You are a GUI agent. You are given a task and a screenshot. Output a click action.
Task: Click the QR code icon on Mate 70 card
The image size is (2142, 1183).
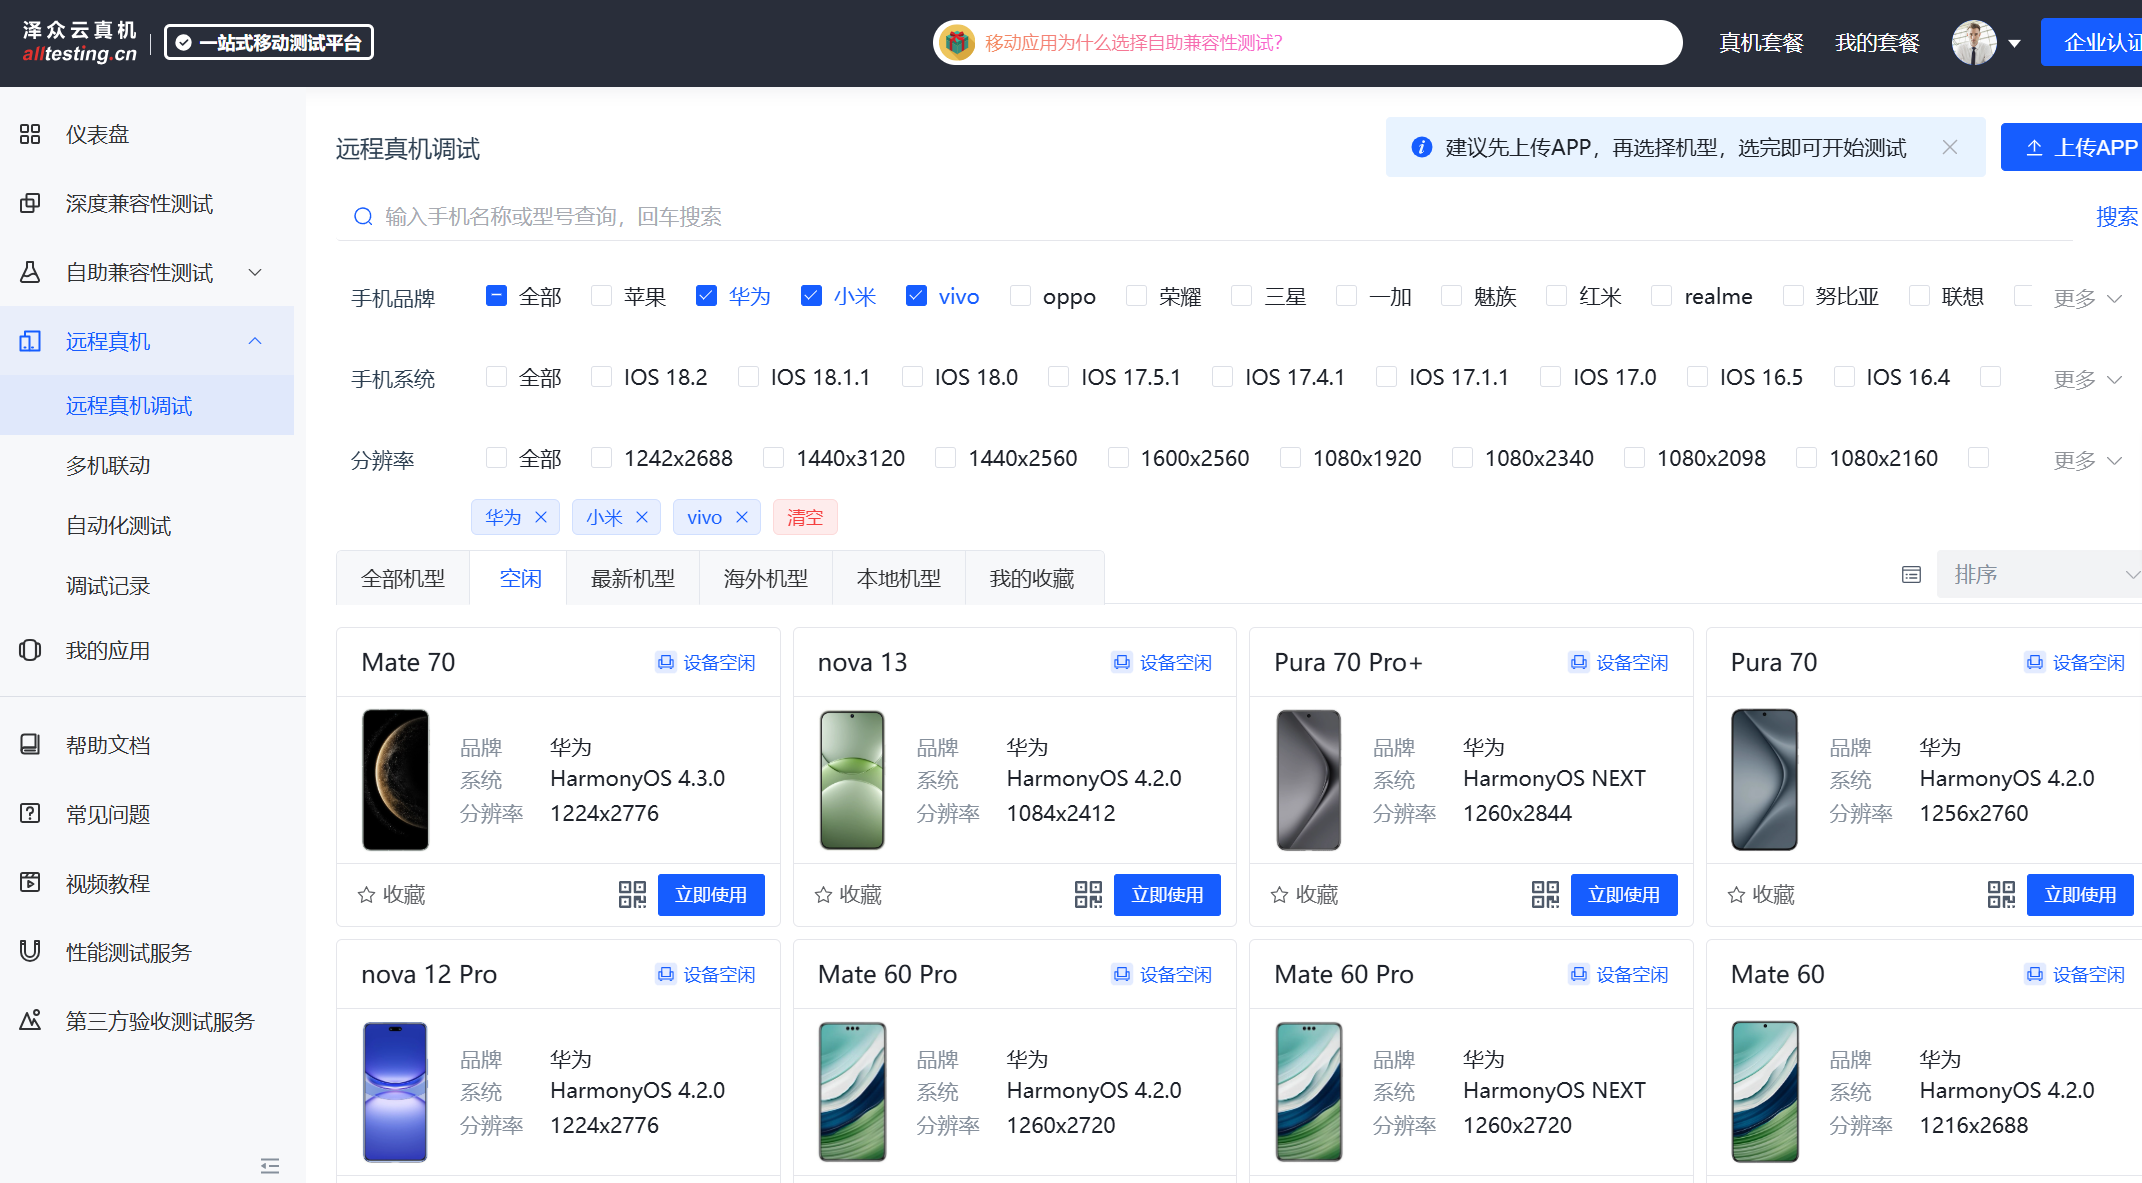click(x=631, y=894)
